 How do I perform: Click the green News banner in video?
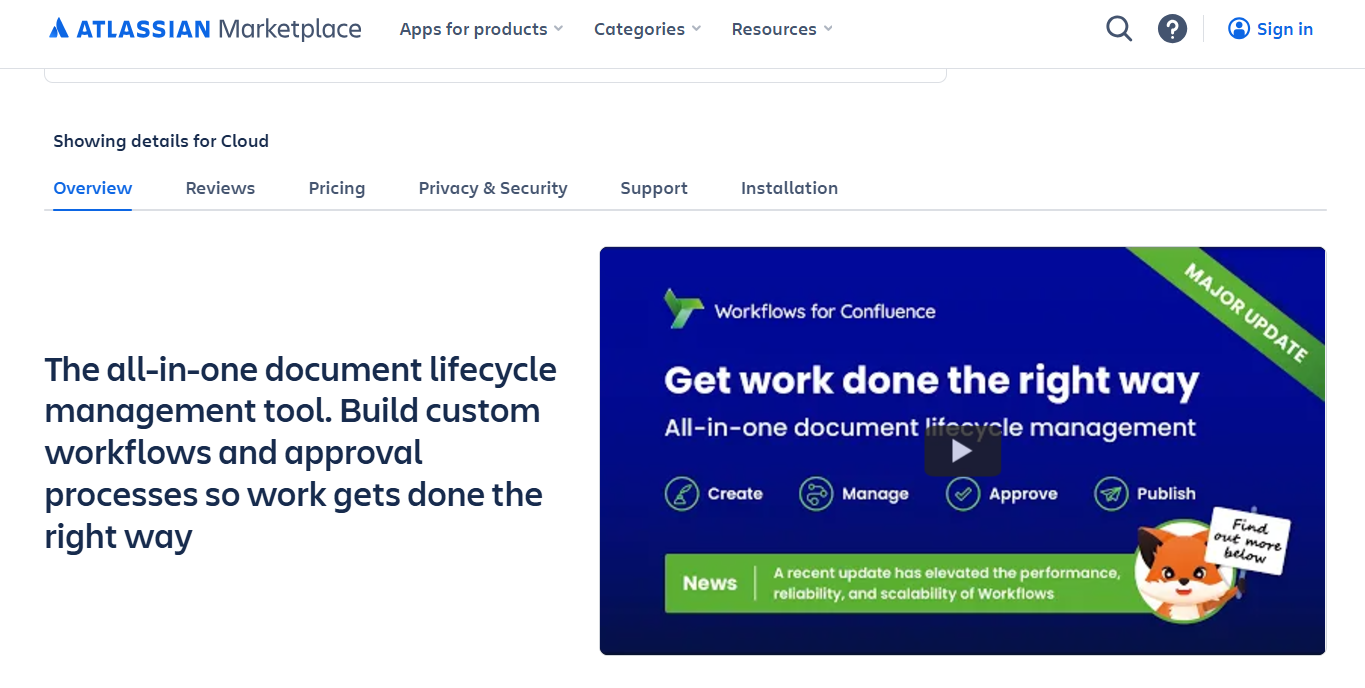click(x=890, y=583)
